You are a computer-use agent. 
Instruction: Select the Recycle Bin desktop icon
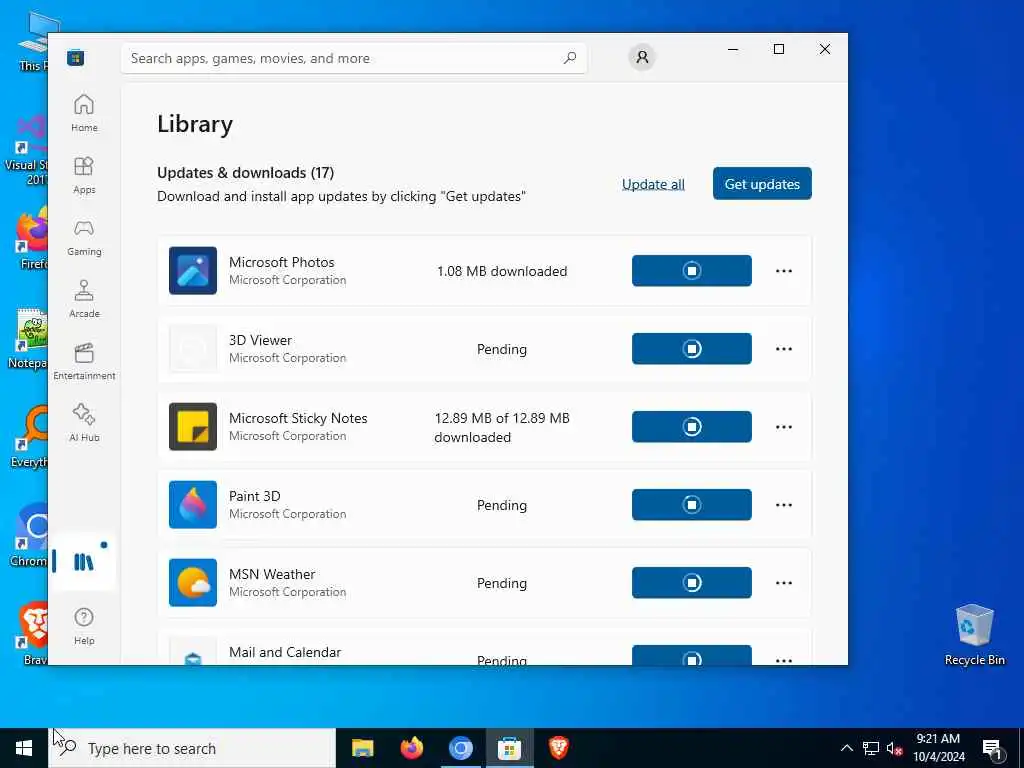pyautogui.click(x=974, y=634)
